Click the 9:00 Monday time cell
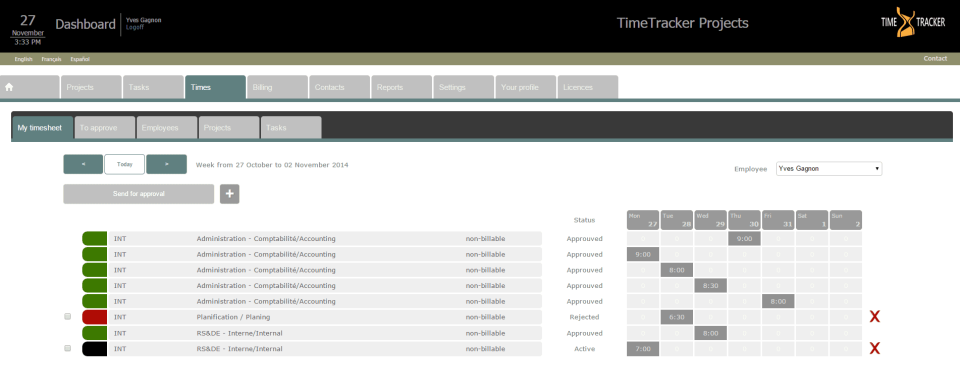 (643, 254)
